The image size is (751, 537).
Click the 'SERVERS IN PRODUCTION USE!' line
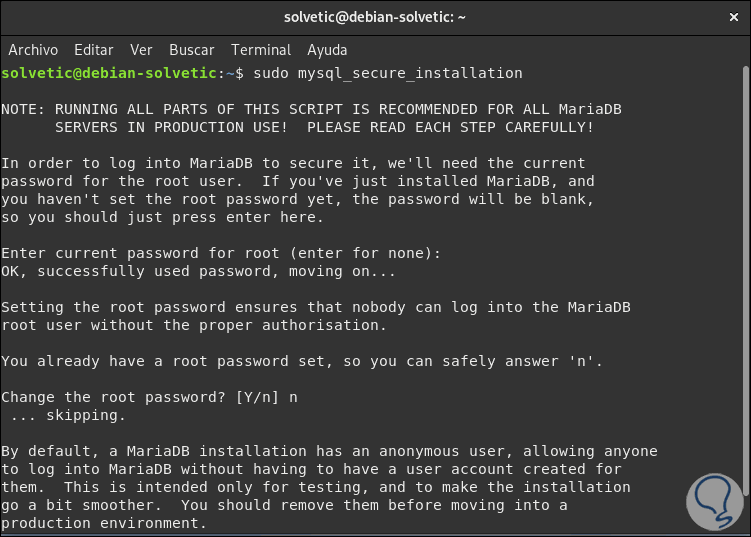324,127
